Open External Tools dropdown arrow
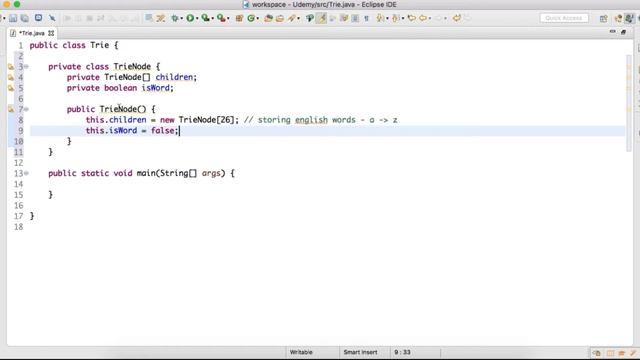This screenshot has height=360, width=640. click(228, 18)
